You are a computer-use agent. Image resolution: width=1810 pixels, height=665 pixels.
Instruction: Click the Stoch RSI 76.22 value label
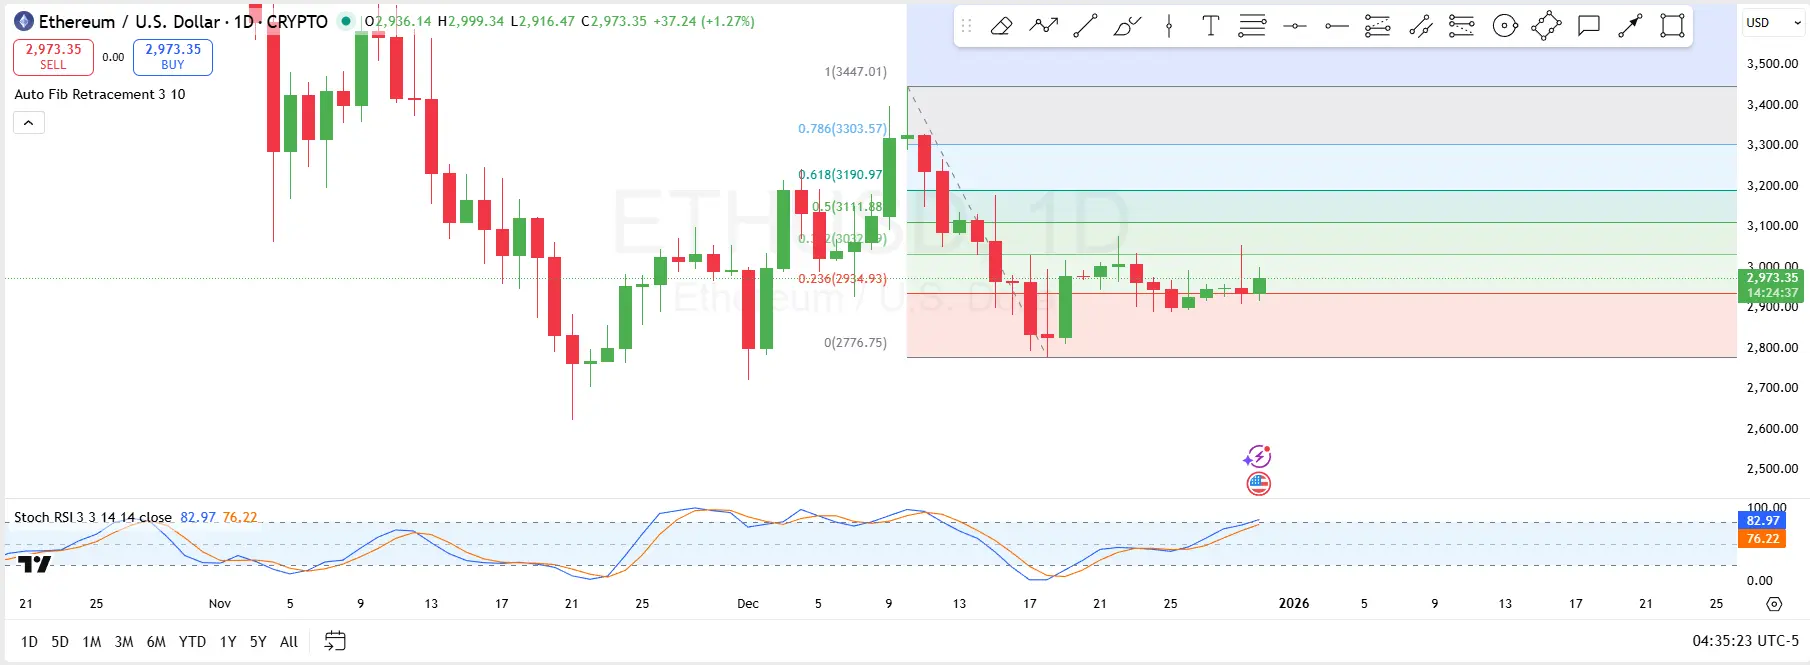coord(1763,538)
